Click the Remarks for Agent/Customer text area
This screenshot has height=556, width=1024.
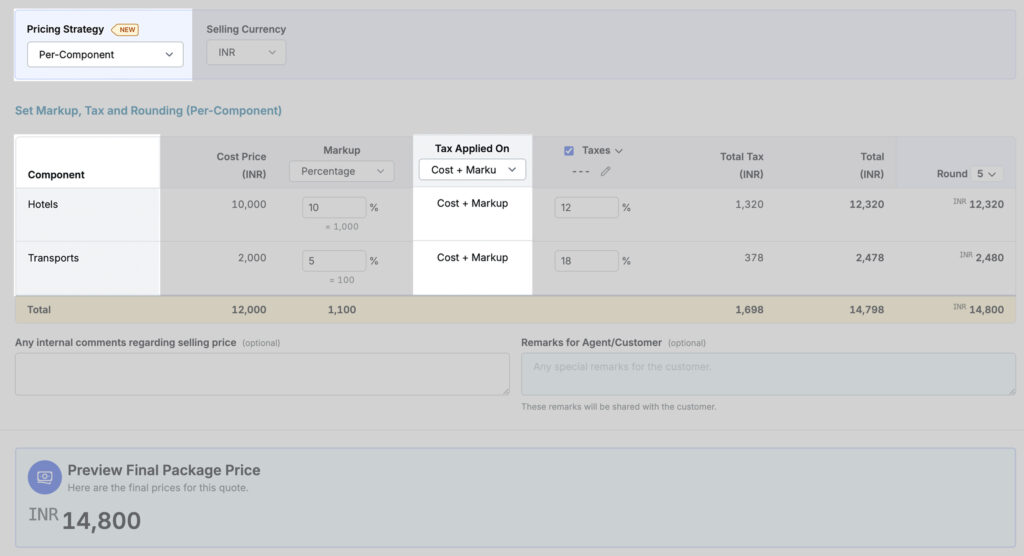click(x=768, y=374)
